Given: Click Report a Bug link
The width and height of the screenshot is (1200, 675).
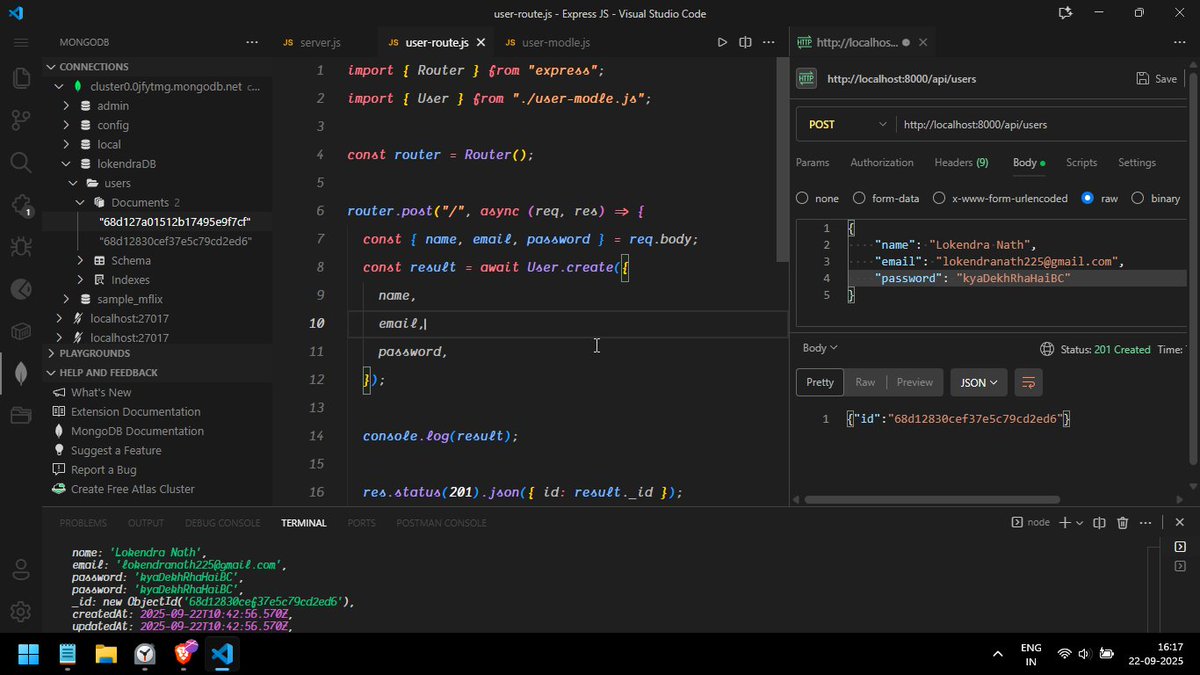Looking at the screenshot, I should pos(104,470).
